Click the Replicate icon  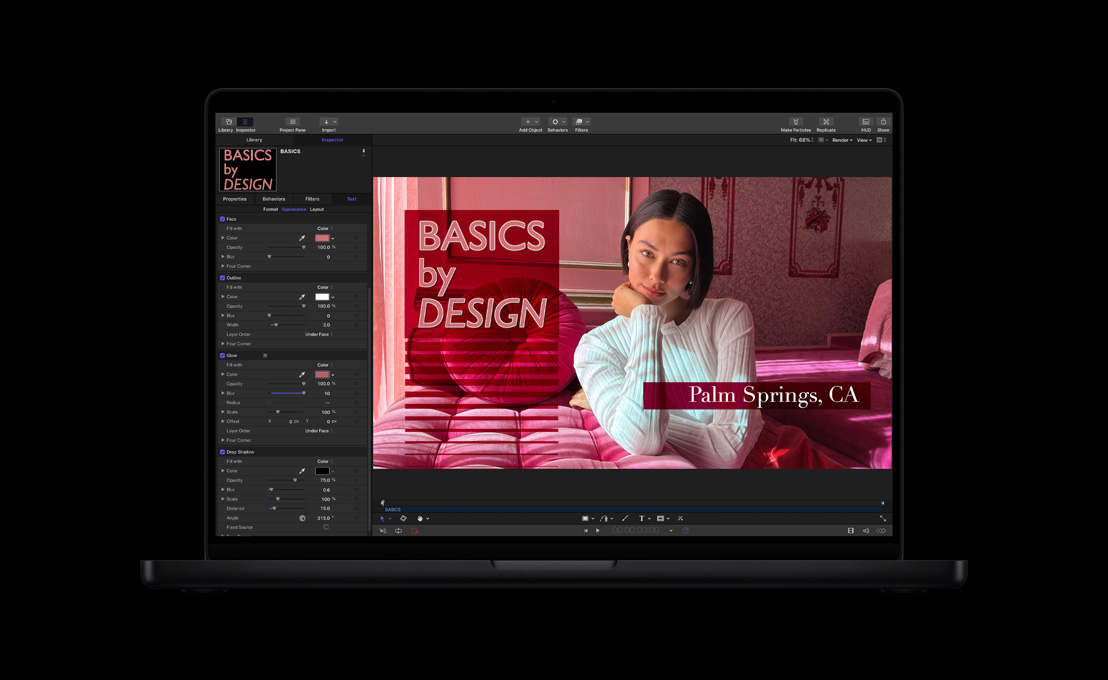(826, 122)
